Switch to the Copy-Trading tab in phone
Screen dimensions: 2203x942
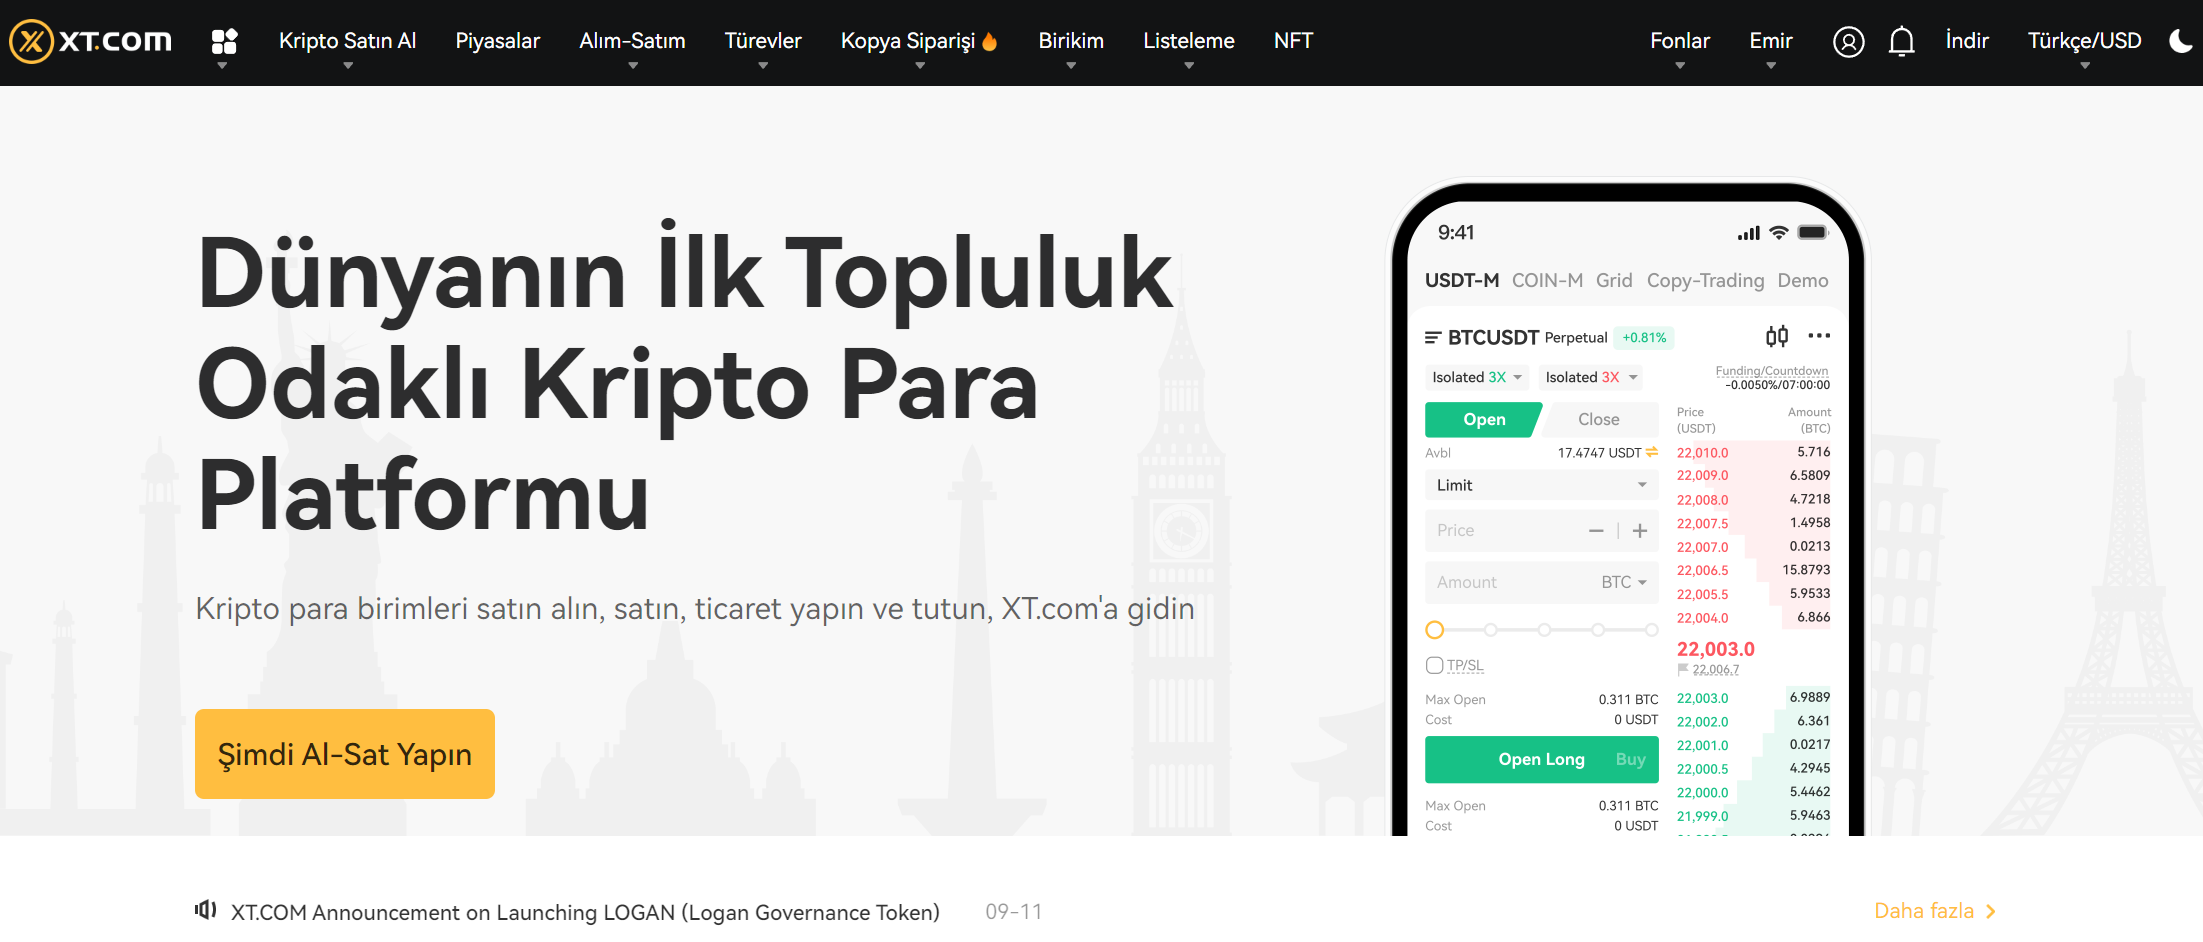(x=1705, y=281)
